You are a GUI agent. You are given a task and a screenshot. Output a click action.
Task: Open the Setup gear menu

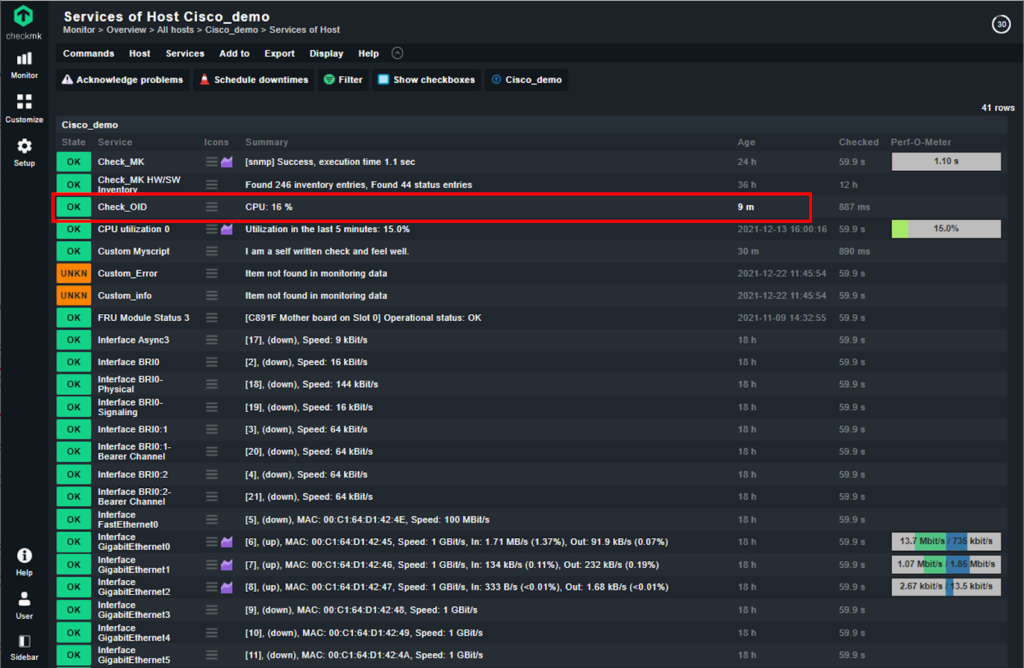point(24,152)
